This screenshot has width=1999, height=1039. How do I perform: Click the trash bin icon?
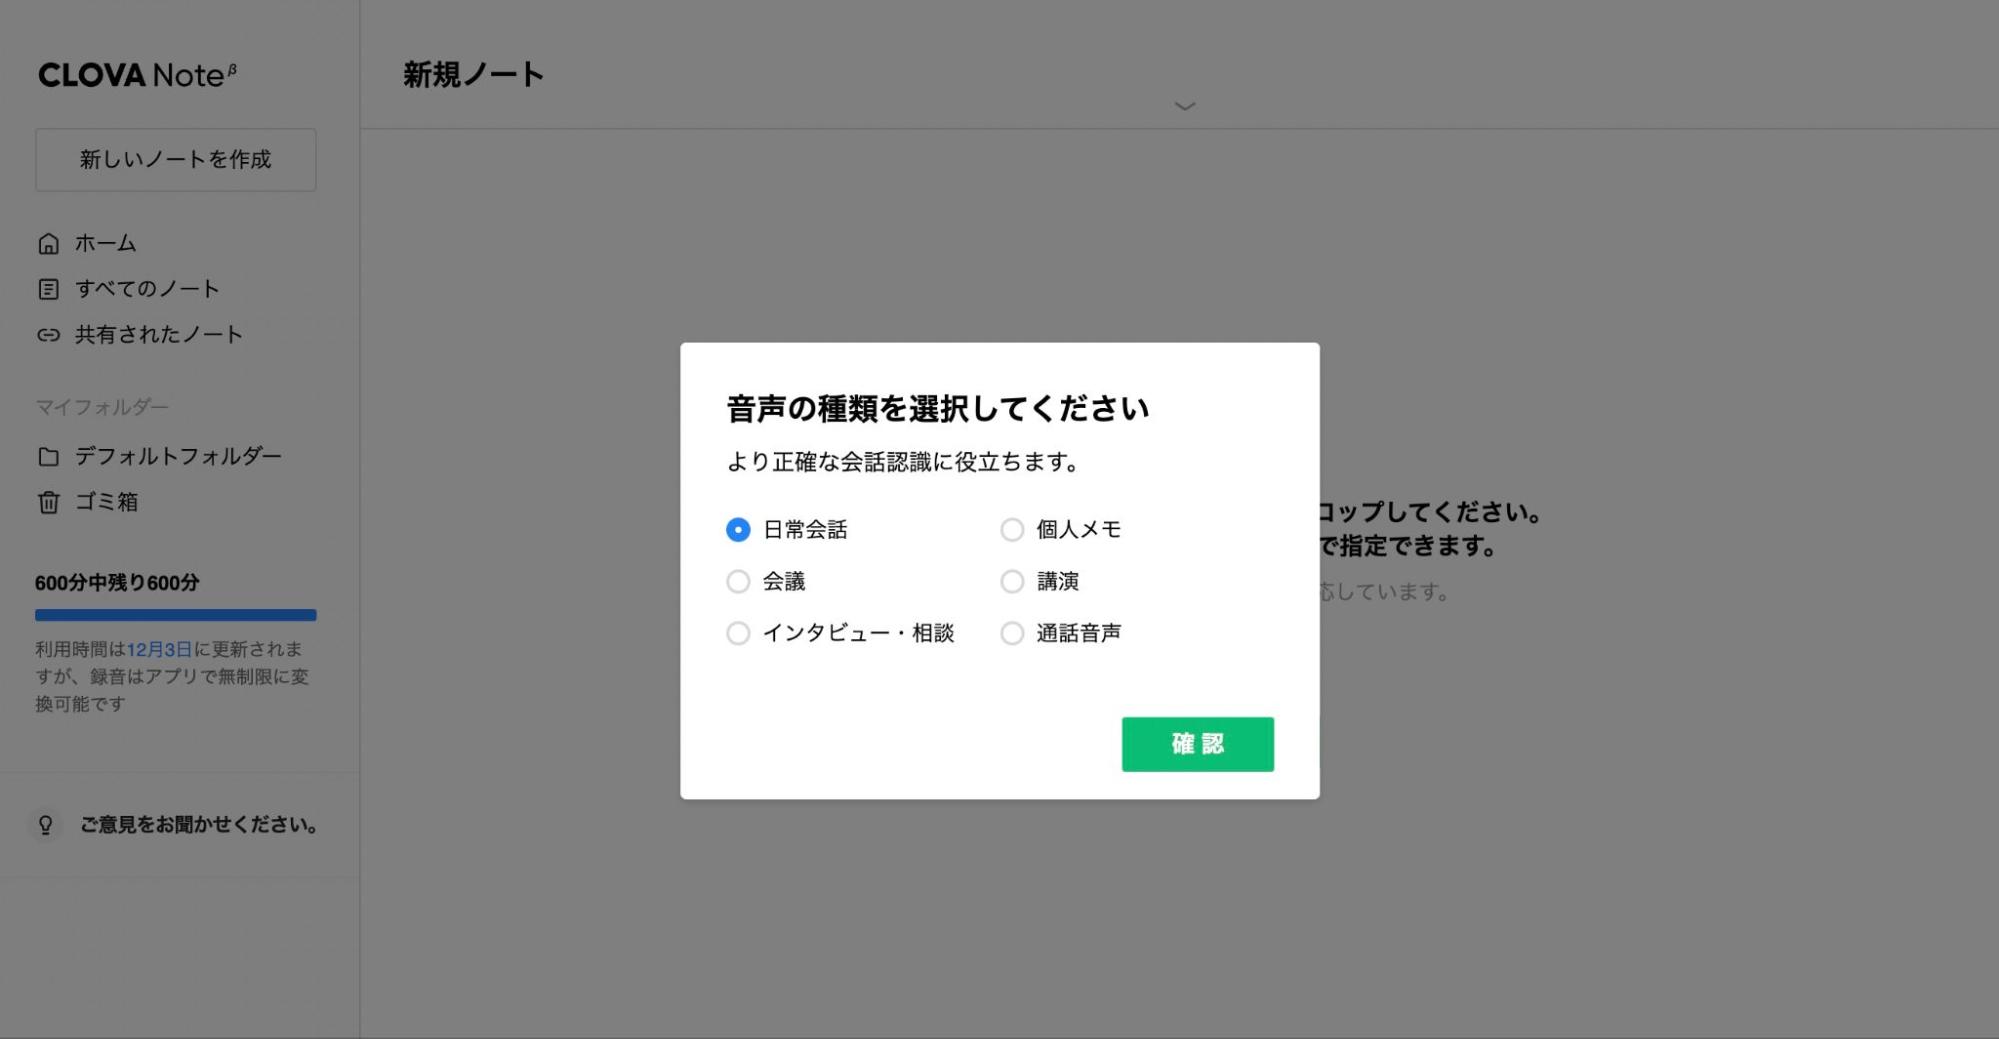click(48, 502)
